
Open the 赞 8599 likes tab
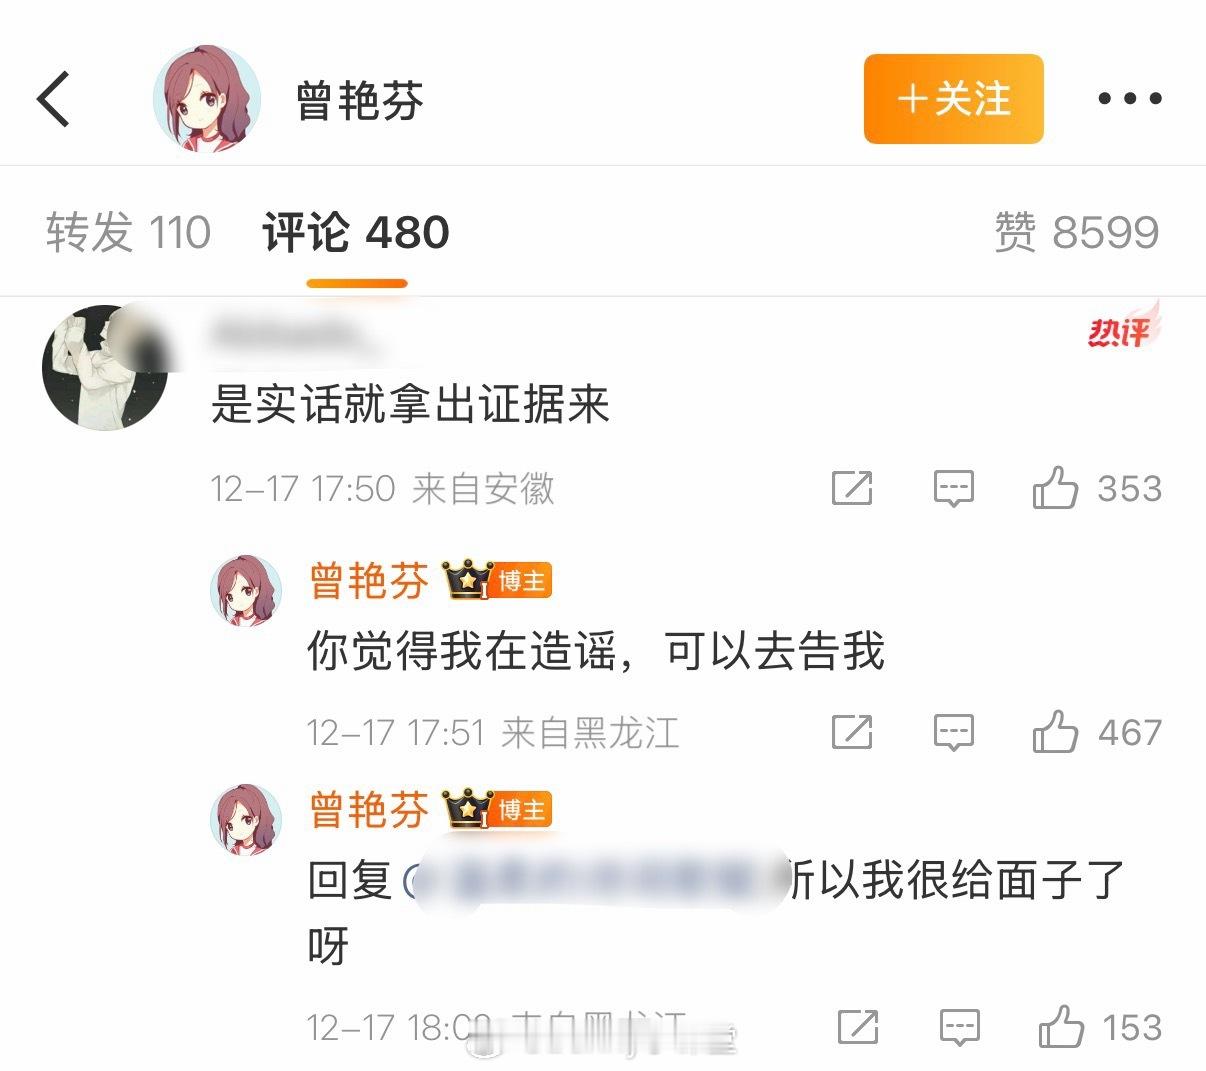[x=1077, y=232]
